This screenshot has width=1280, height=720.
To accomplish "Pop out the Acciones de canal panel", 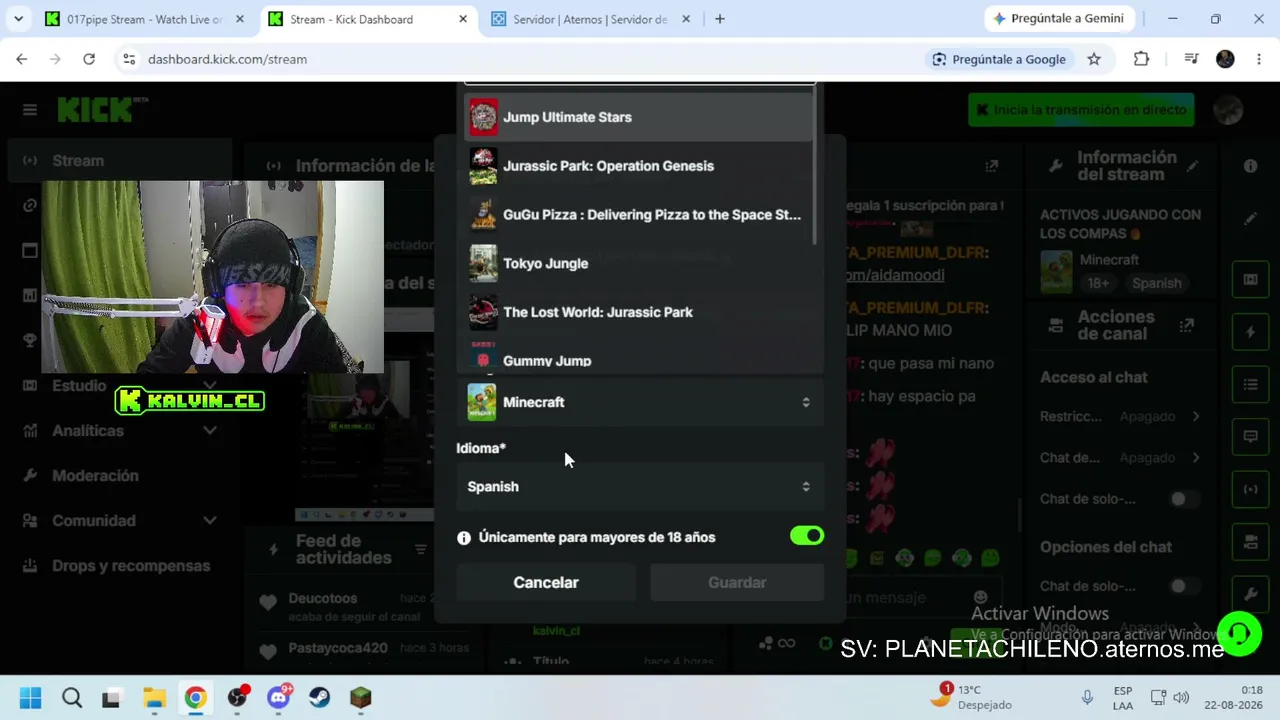I will click(1187, 325).
